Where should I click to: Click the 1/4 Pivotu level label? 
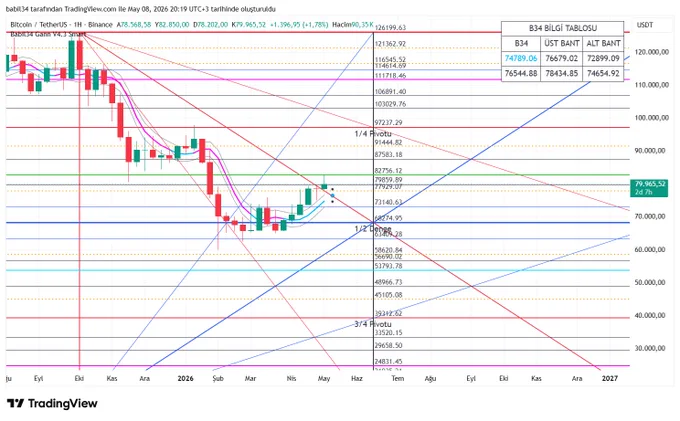[x=373, y=134]
